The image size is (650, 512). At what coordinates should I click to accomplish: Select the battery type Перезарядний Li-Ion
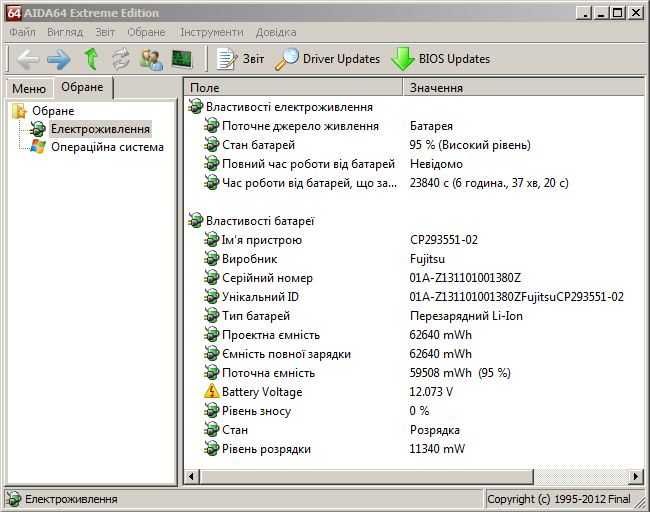pyautogui.click(x=466, y=316)
